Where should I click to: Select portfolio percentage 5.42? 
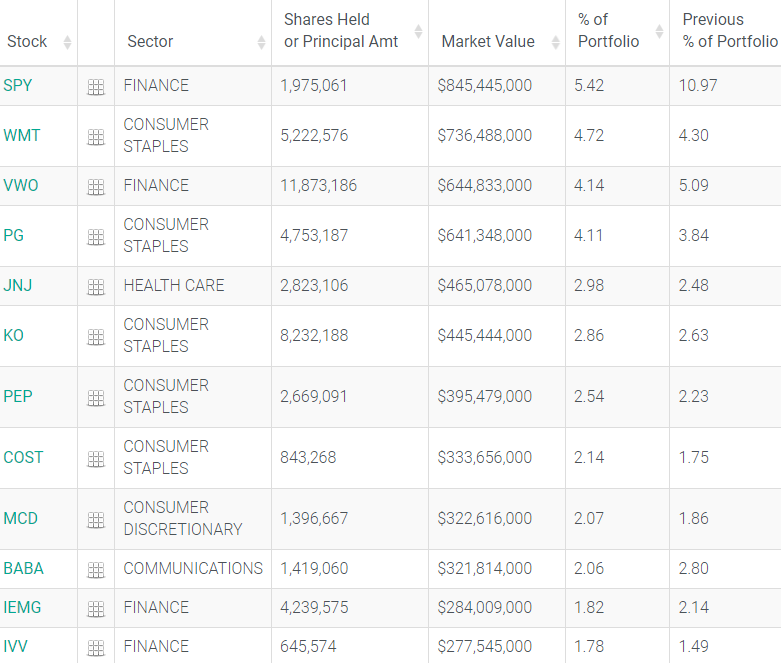[589, 85]
